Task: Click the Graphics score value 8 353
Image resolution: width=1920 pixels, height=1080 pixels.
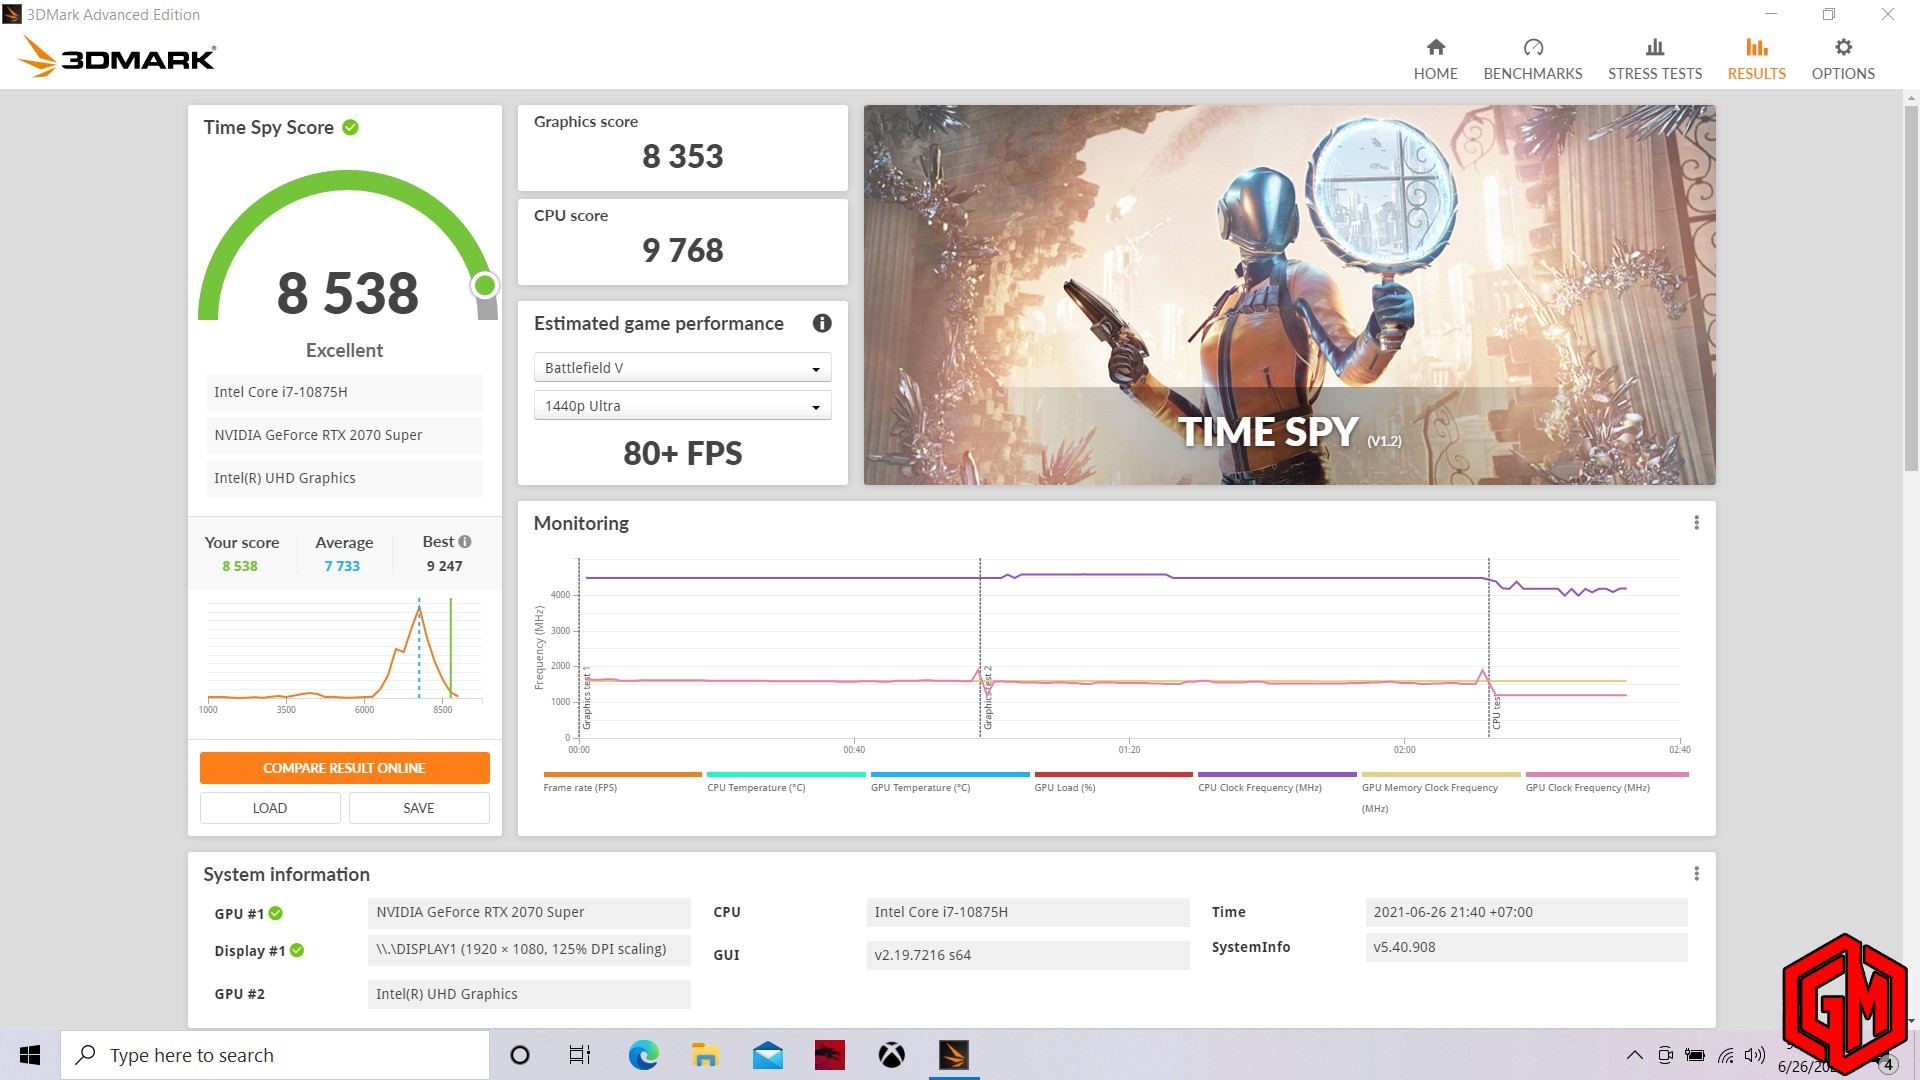Action: coord(682,157)
